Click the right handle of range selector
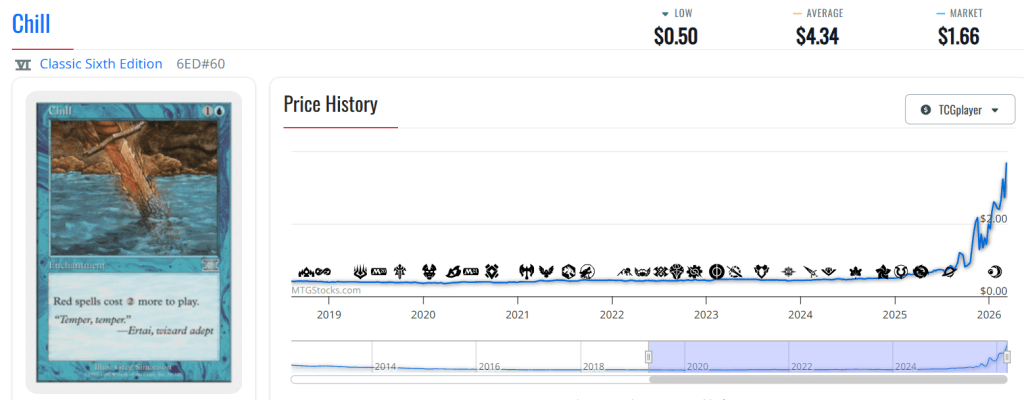The width and height of the screenshot is (1024, 400). 1007,357
